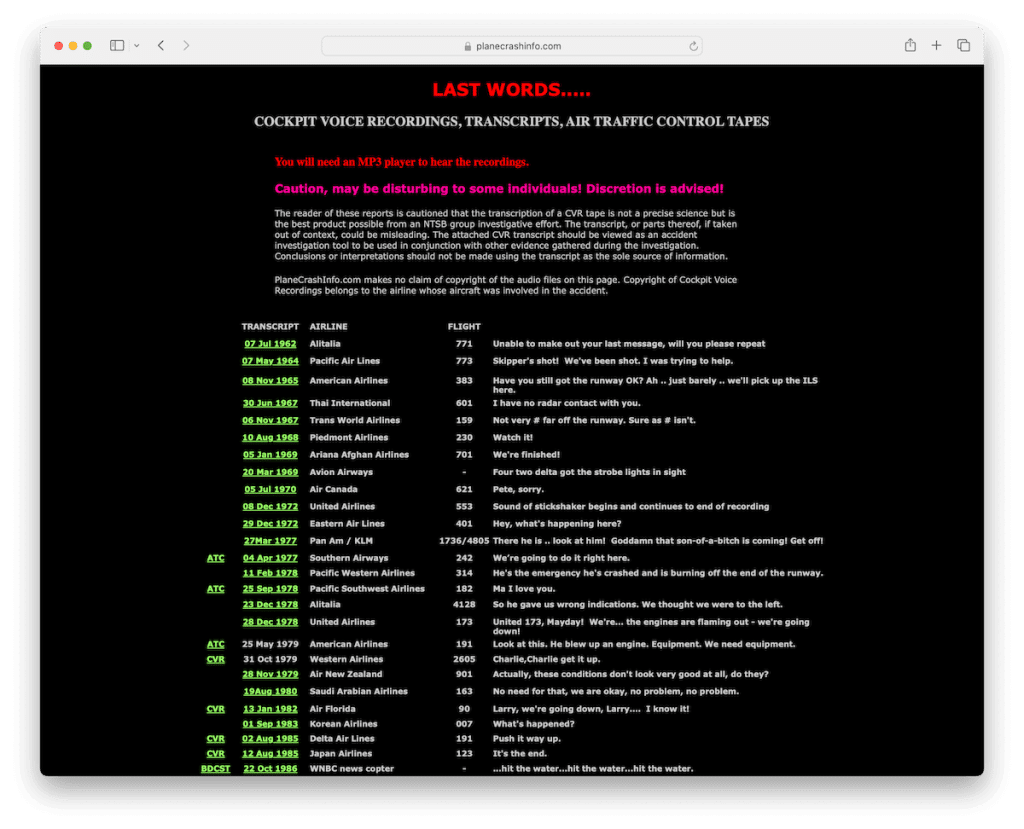This screenshot has width=1024, height=829.
Task: Open the 13 Jan 1982 transcript link
Action: 270,709
